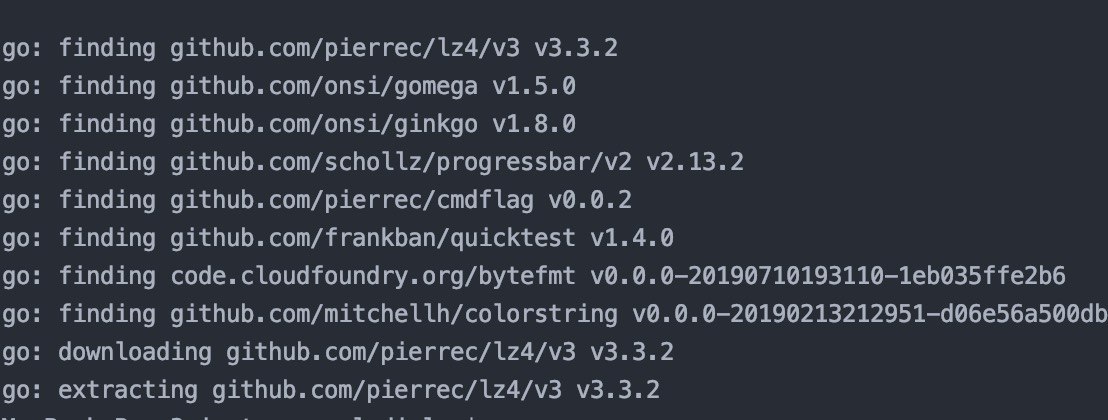The image size is (1108, 420).
Task: Click the github.com/pierrec/cmdflag module path
Action: pyautogui.click(x=351, y=200)
